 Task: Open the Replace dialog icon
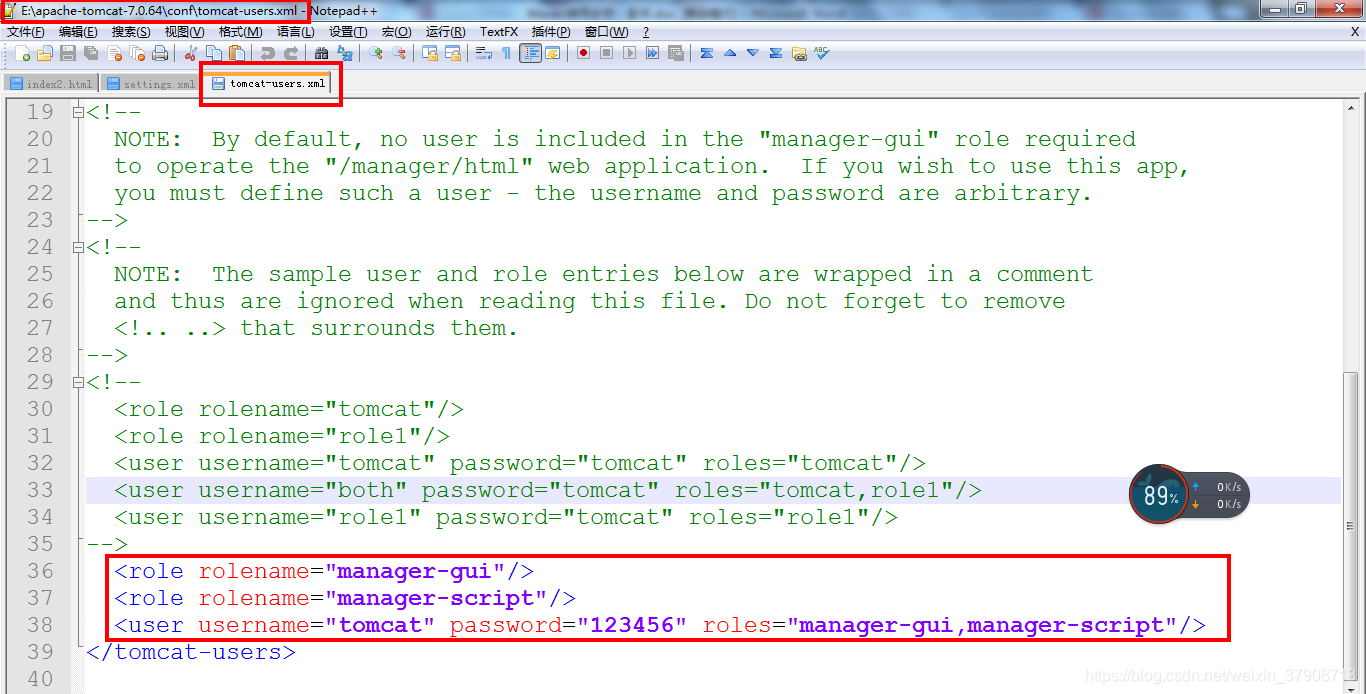[x=344, y=53]
